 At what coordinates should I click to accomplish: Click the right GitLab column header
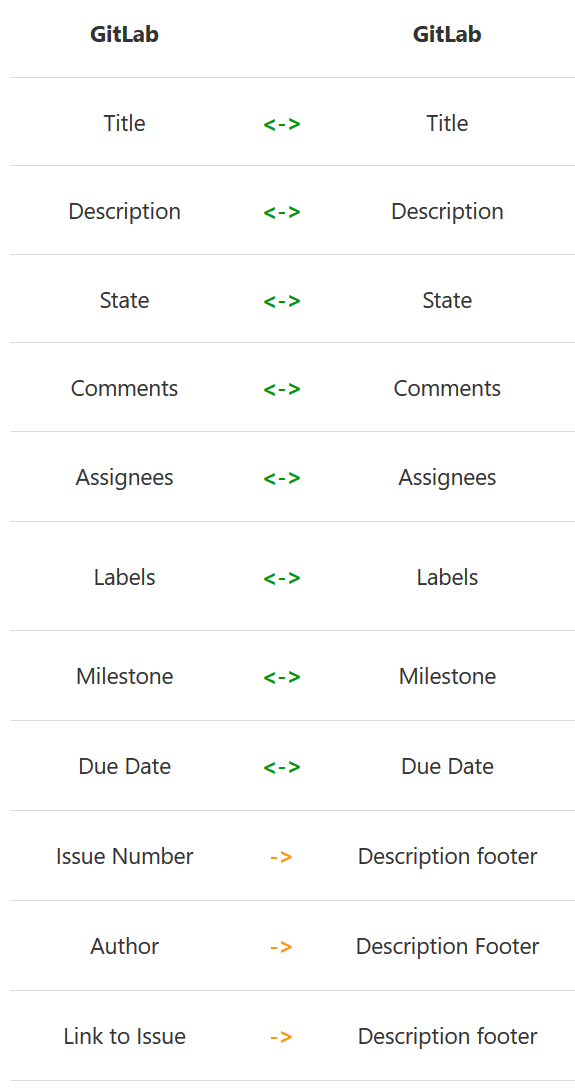tap(447, 34)
